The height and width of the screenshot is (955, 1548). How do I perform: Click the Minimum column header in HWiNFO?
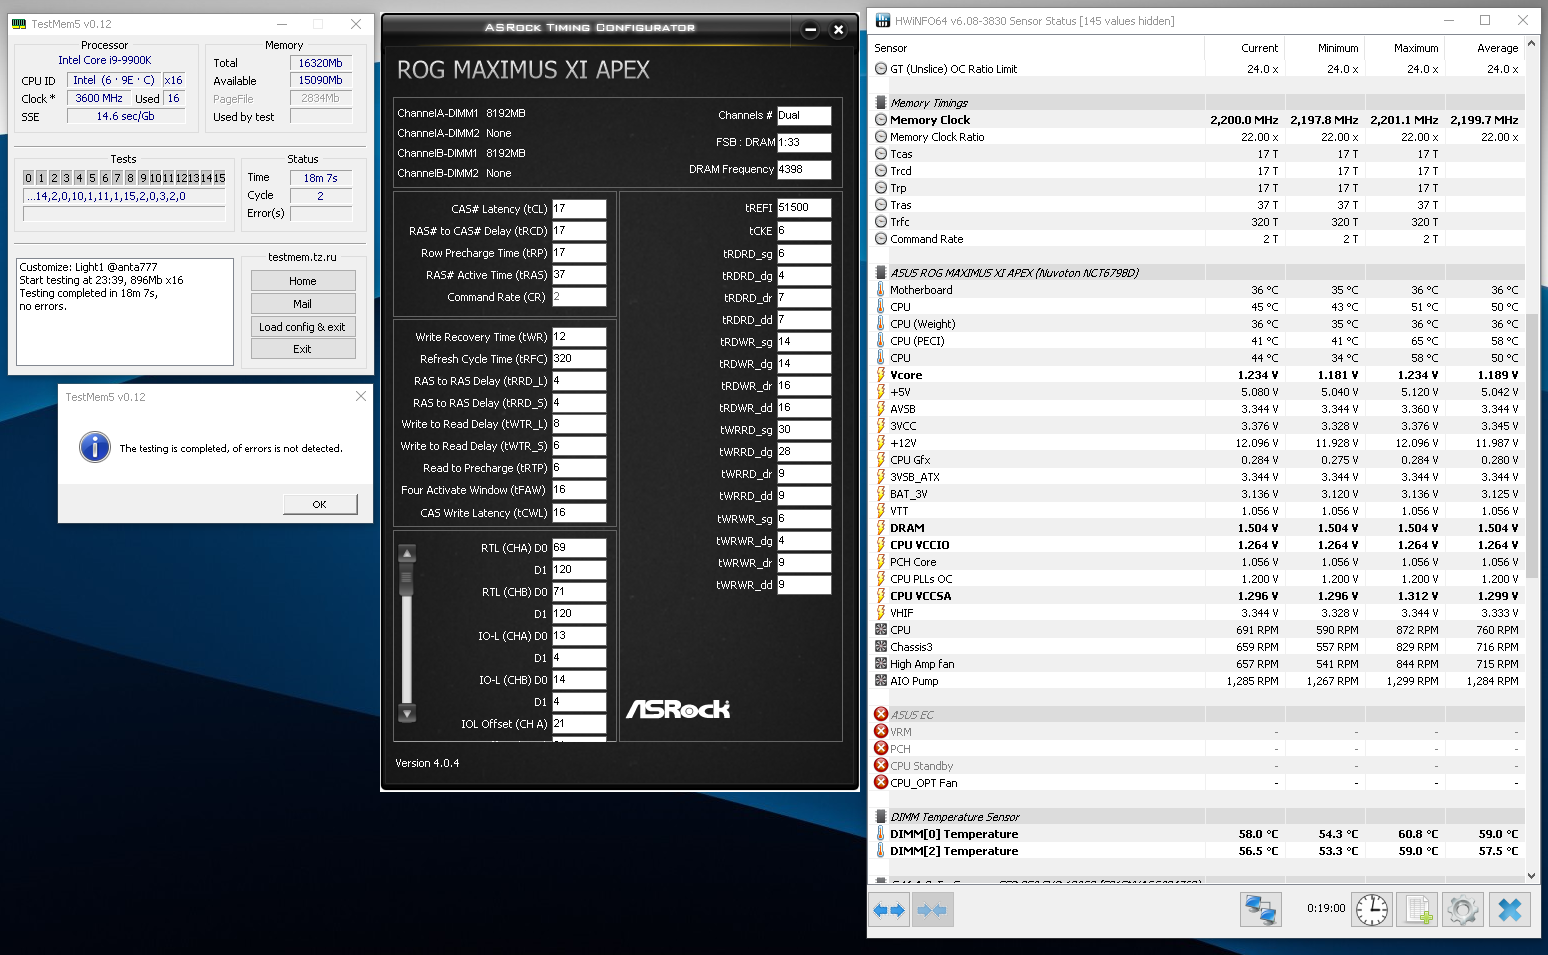click(x=1324, y=48)
